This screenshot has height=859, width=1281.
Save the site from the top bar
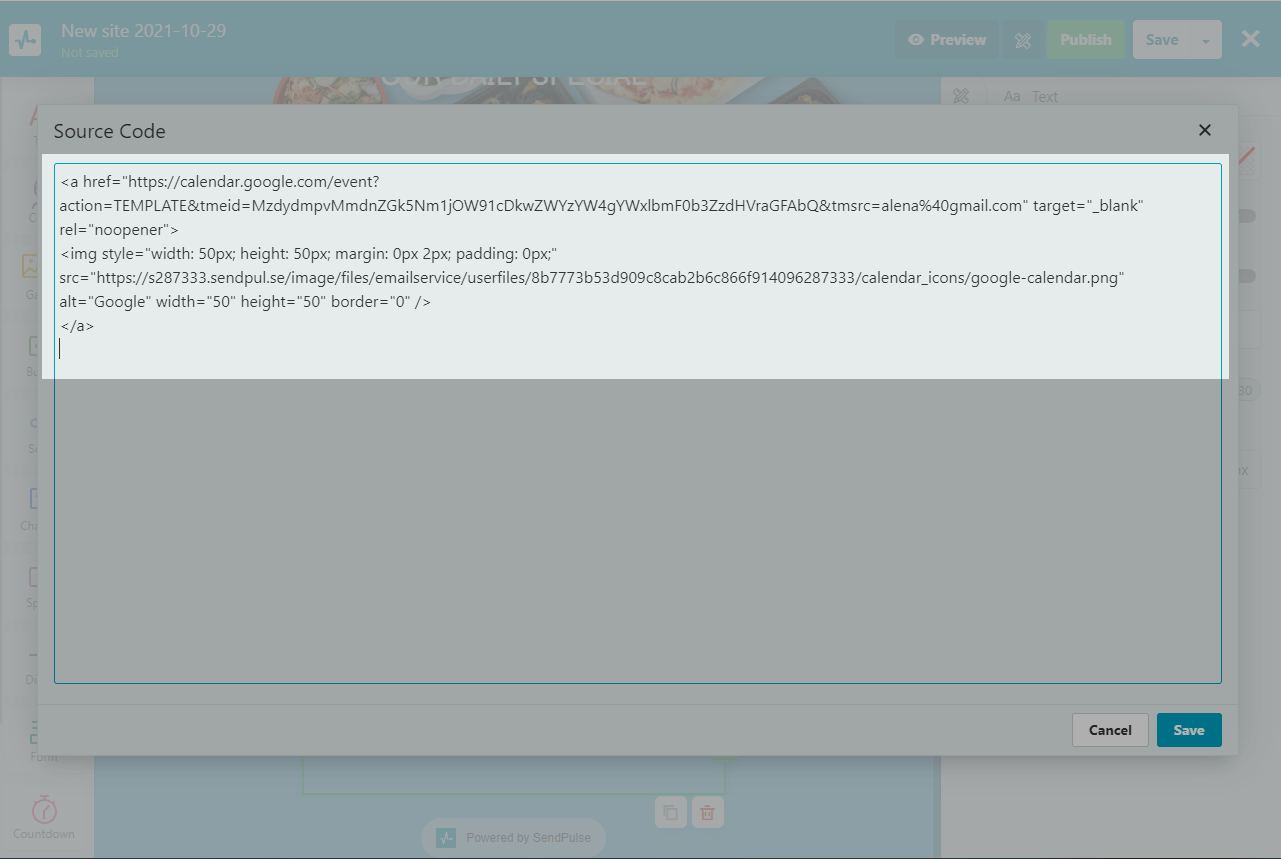point(1161,40)
